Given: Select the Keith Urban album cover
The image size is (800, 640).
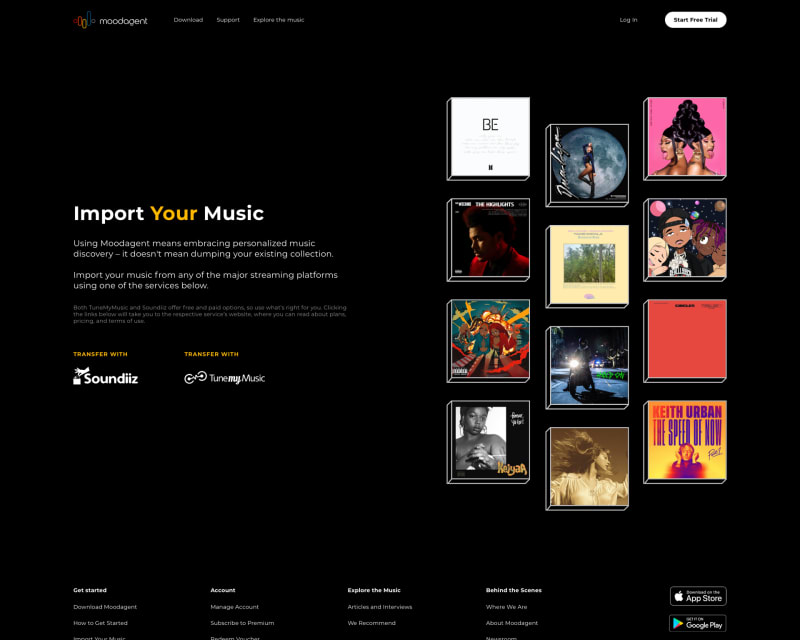Looking at the screenshot, I should (685, 441).
